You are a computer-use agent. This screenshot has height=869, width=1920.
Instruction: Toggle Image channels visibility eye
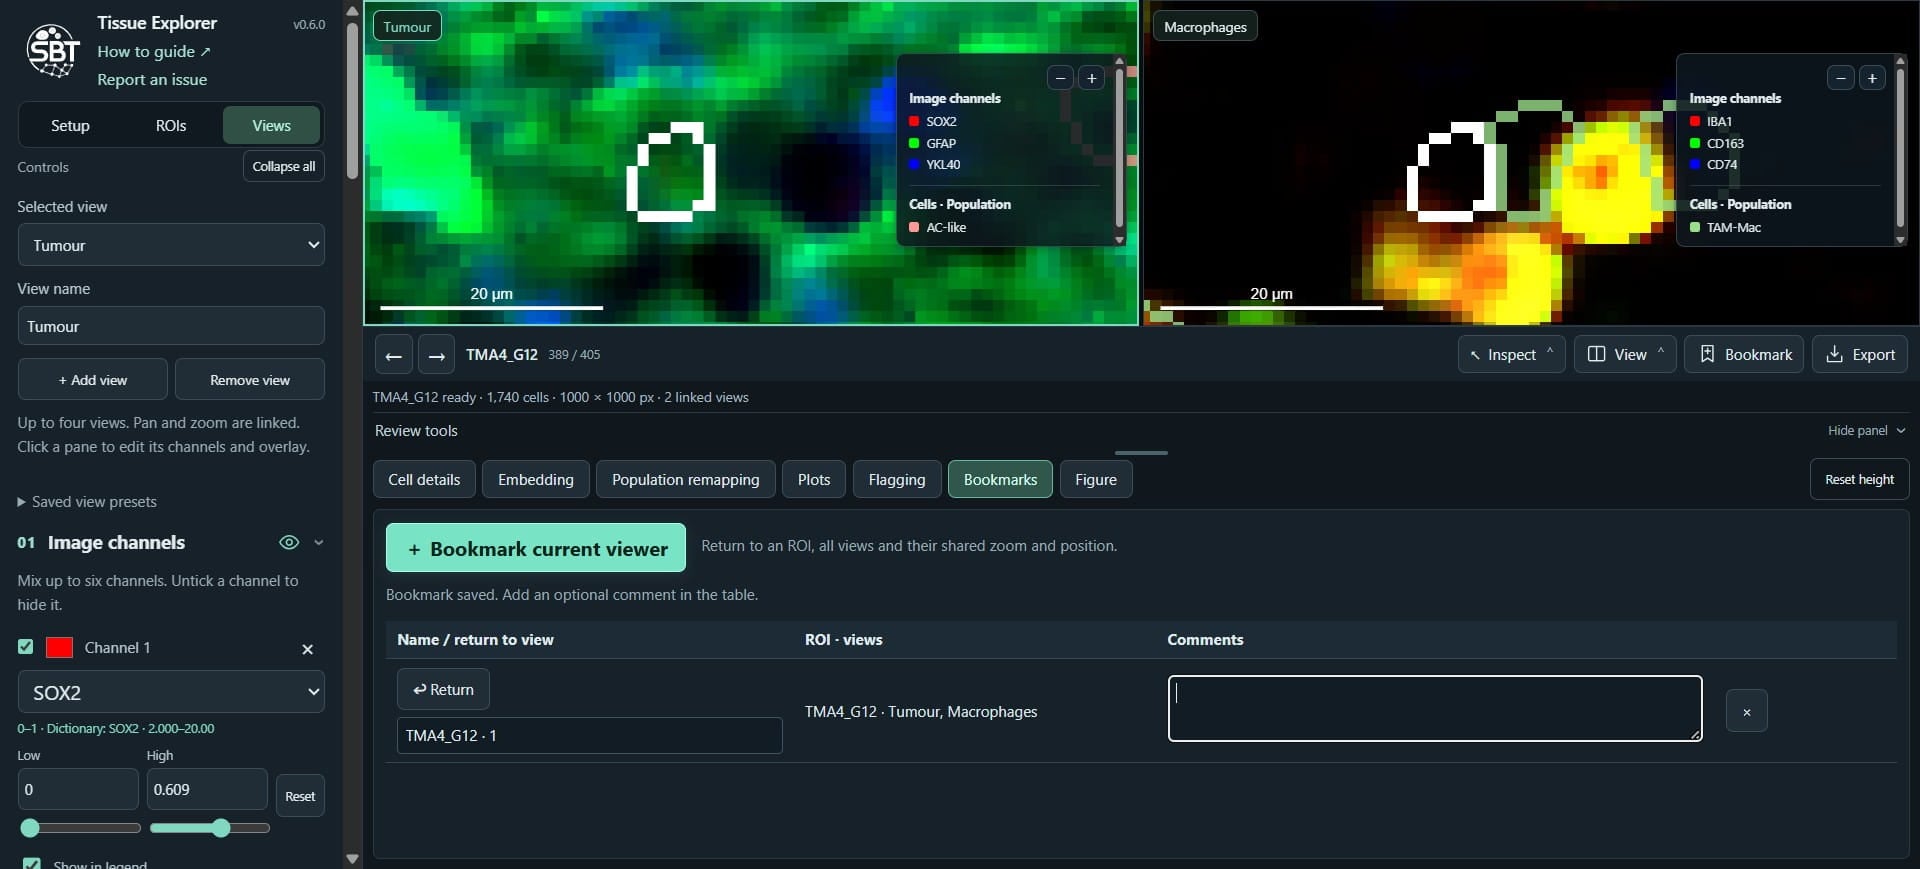click(289, 543)
